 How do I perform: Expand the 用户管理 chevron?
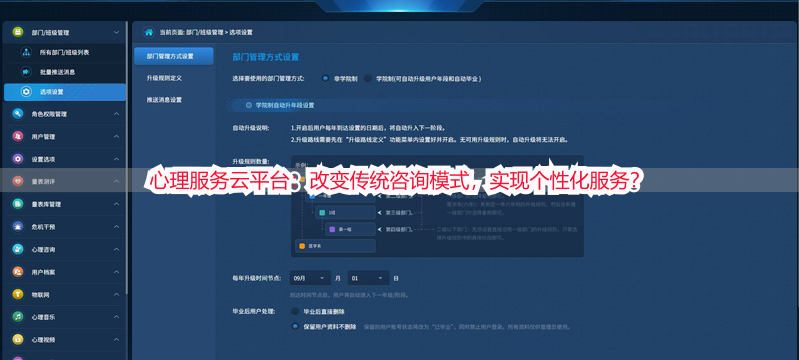coord(116,137)
